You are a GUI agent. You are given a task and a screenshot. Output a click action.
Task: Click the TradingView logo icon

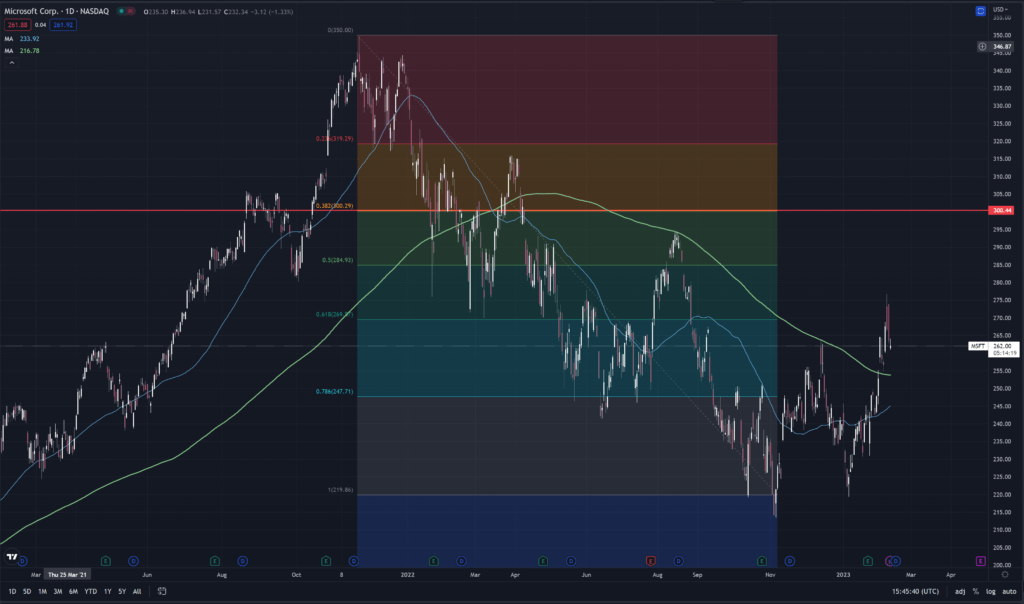[x=12, y=557]
